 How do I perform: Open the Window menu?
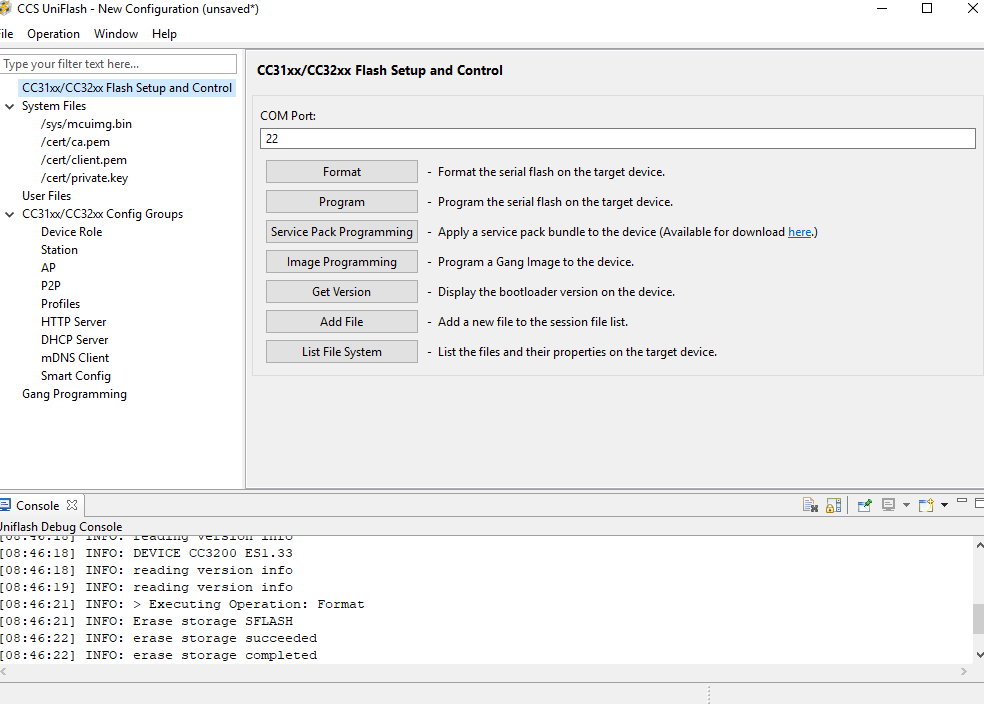116,34
